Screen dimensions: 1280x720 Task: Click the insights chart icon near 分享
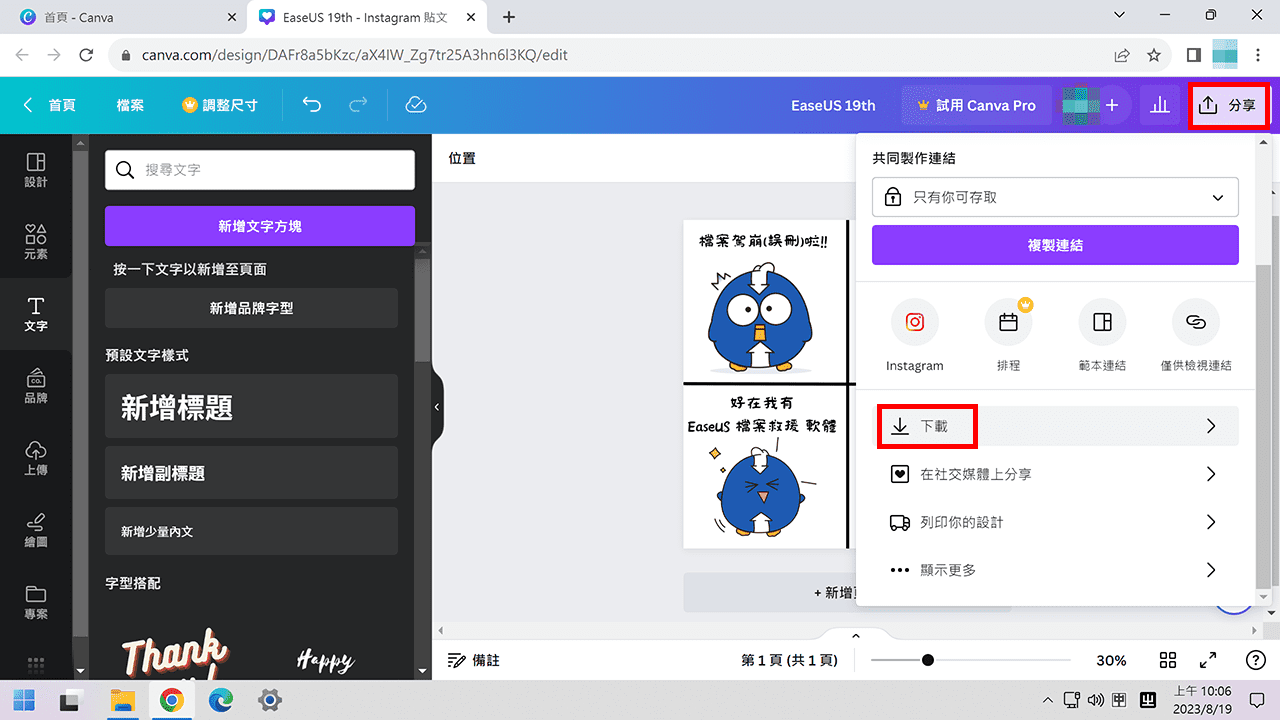pyautogui.click(x=1160, y=104)
